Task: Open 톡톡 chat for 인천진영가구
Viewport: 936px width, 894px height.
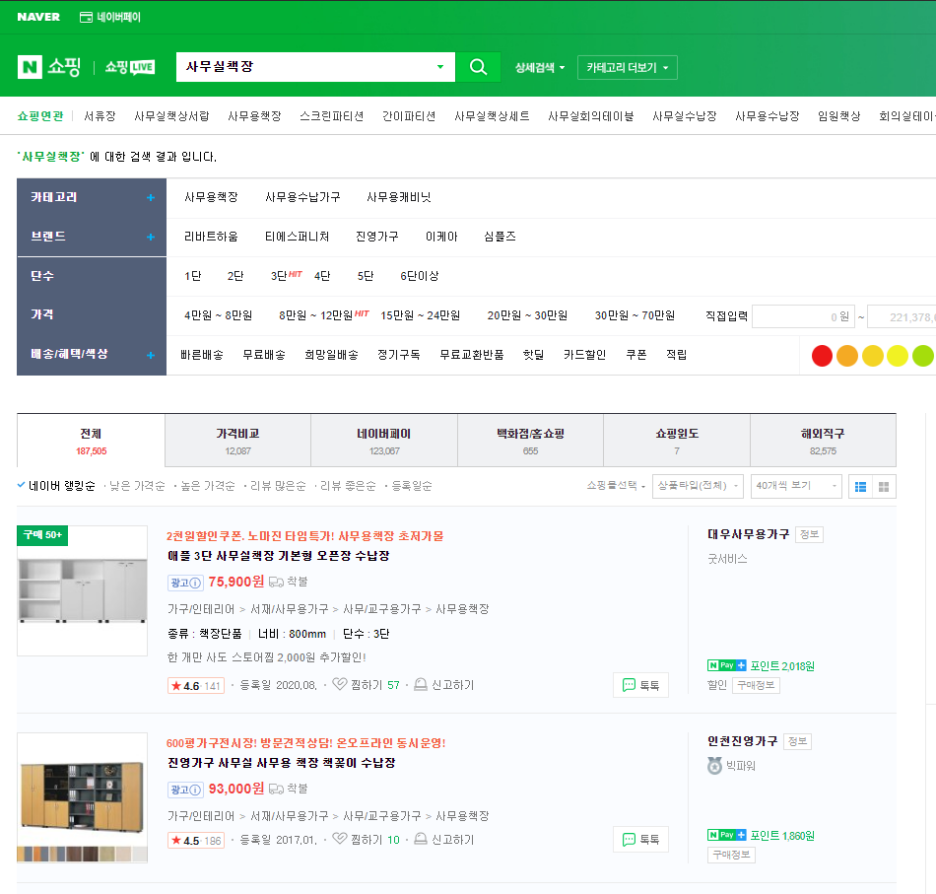Action: point(641,839)
